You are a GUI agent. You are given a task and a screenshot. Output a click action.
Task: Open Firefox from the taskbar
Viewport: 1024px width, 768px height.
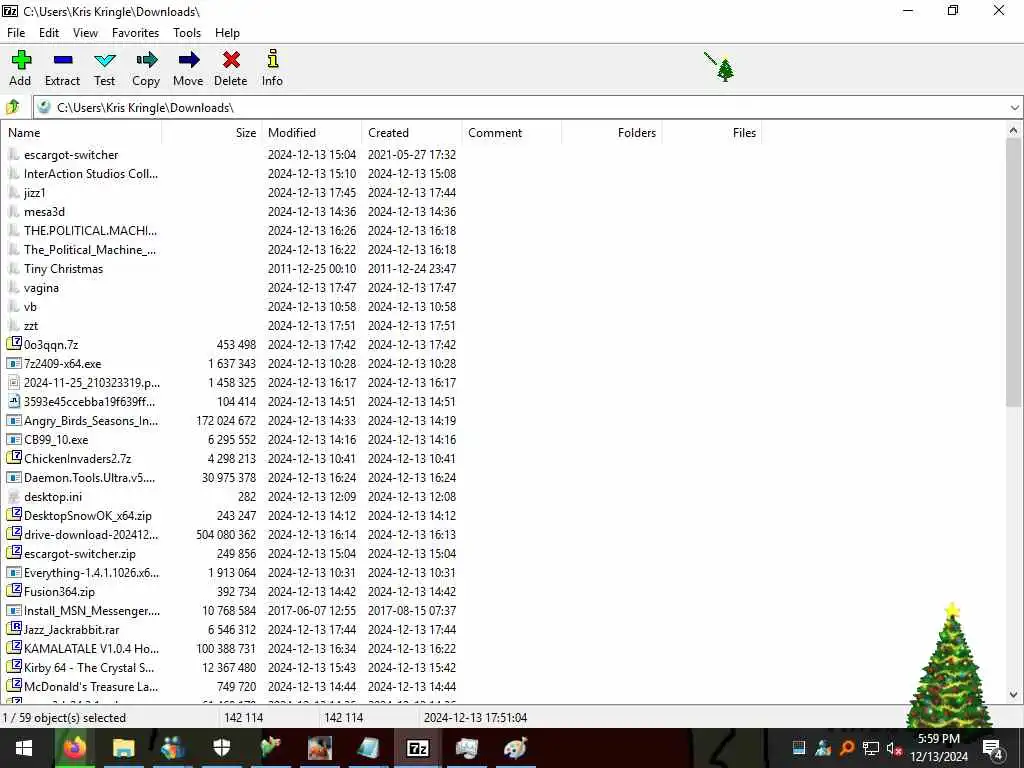pos(74,748)
